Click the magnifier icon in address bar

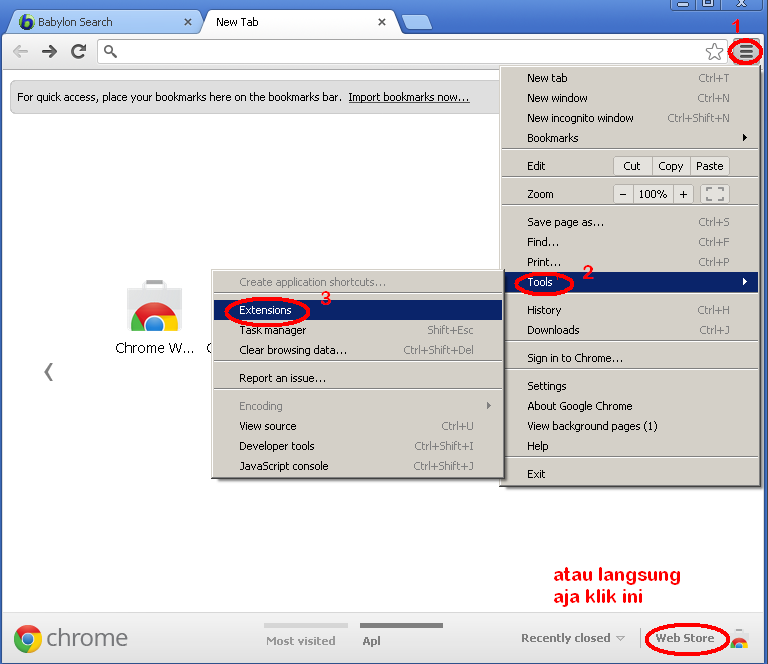coord(111,51)
